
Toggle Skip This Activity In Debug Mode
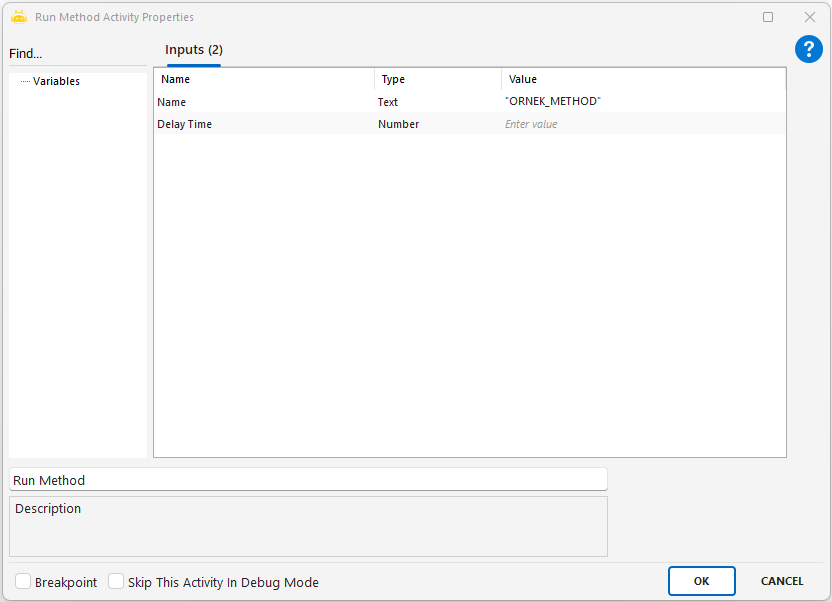pyautogui.click(x=116, y=582)
